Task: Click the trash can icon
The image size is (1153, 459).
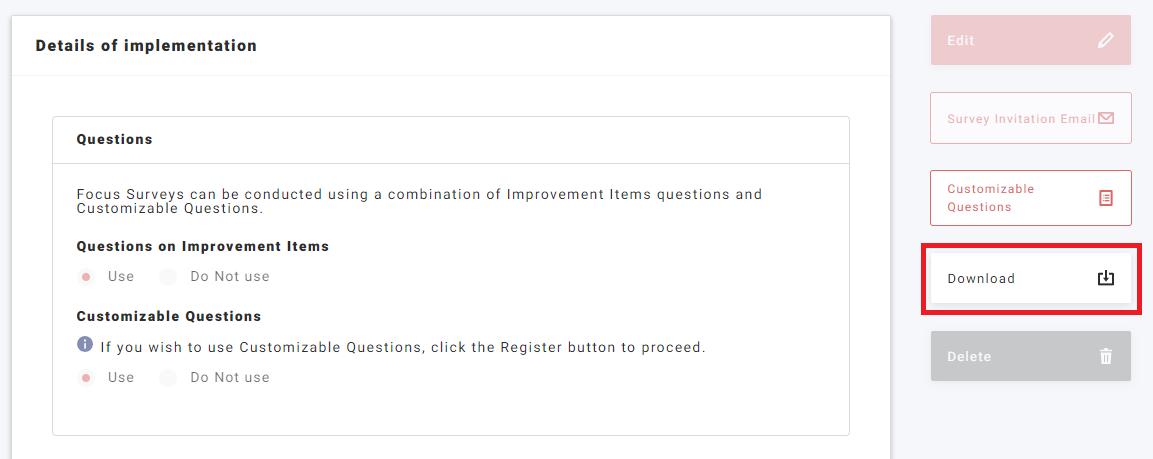Action: click(x=1106, y=356)
